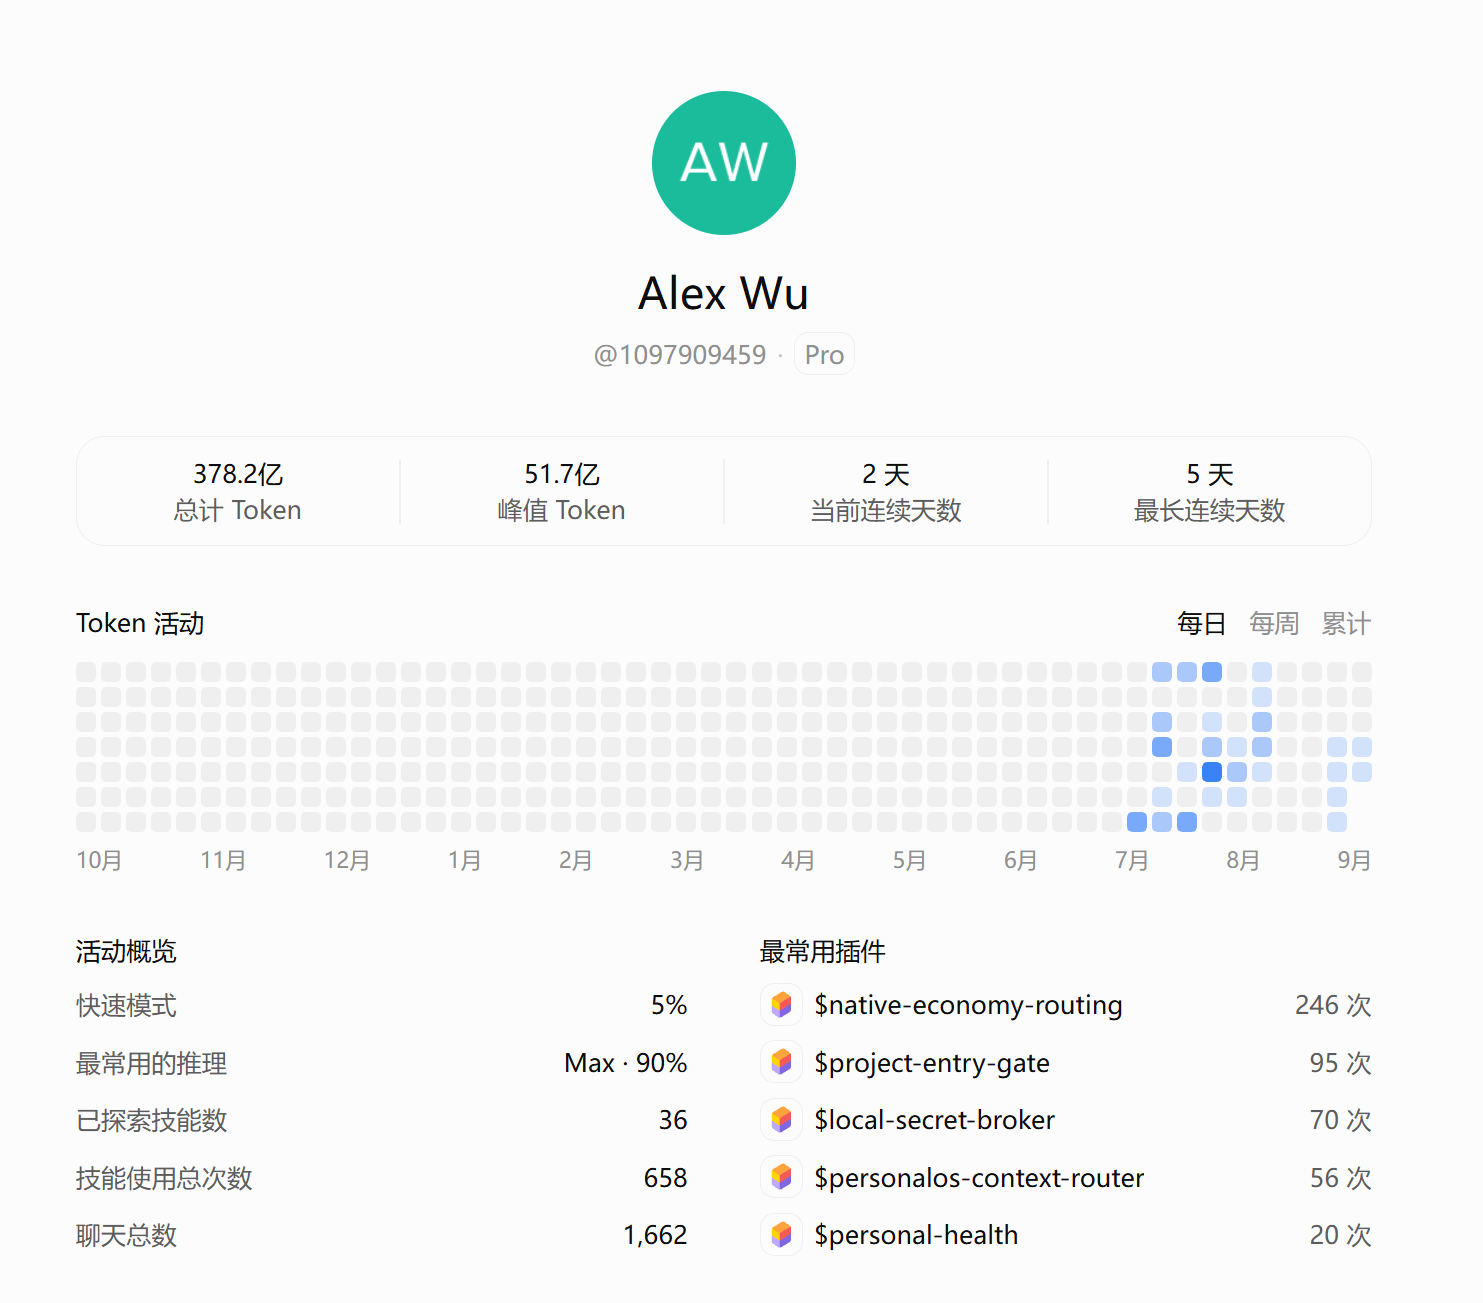Click the 快速模式 row label
The width and height of the screenshot is (1483, 1303).
click(x=126, y=1005)
